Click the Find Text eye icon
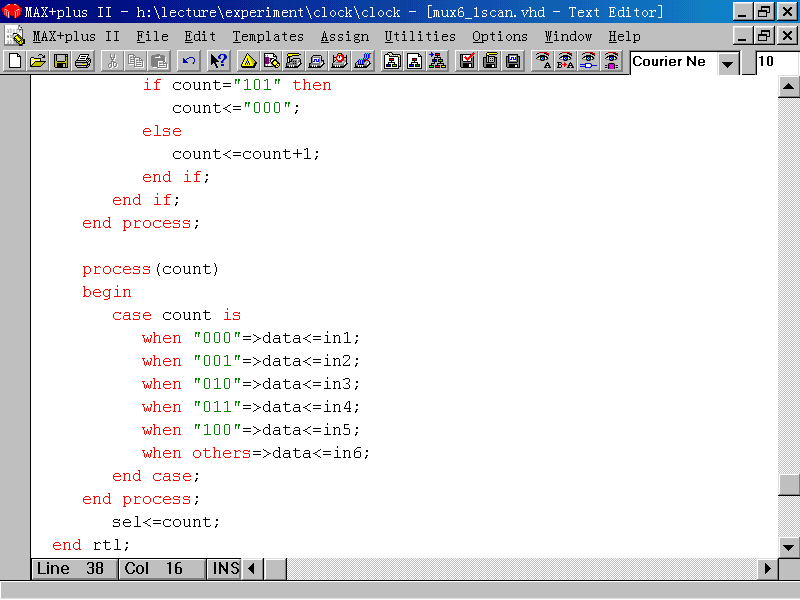Image resolution: width=800 pixels, height=600 pixels. [x=542, y=62]
